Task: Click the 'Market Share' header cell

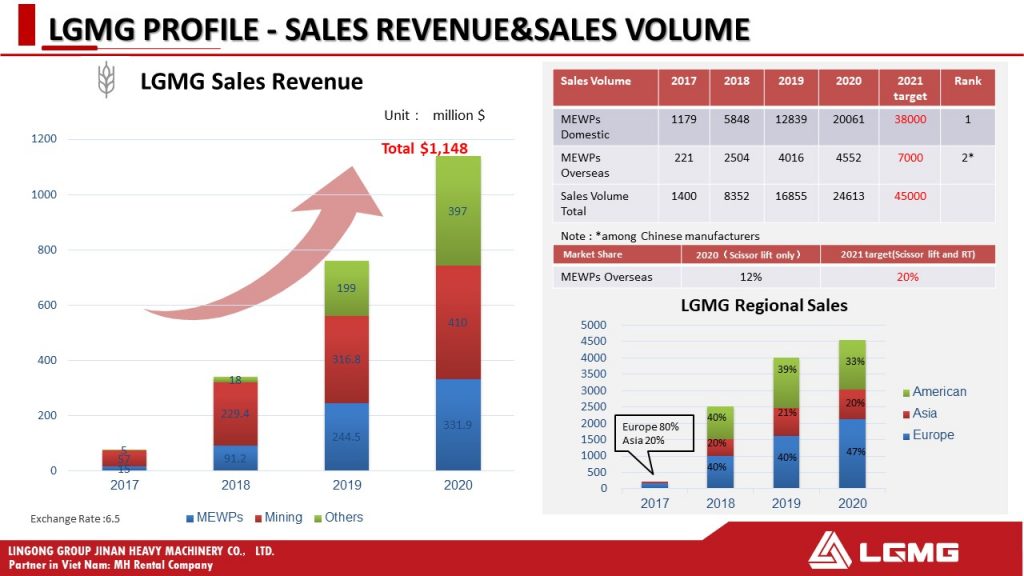Action: pyautogui.click(x=617, y=255)
